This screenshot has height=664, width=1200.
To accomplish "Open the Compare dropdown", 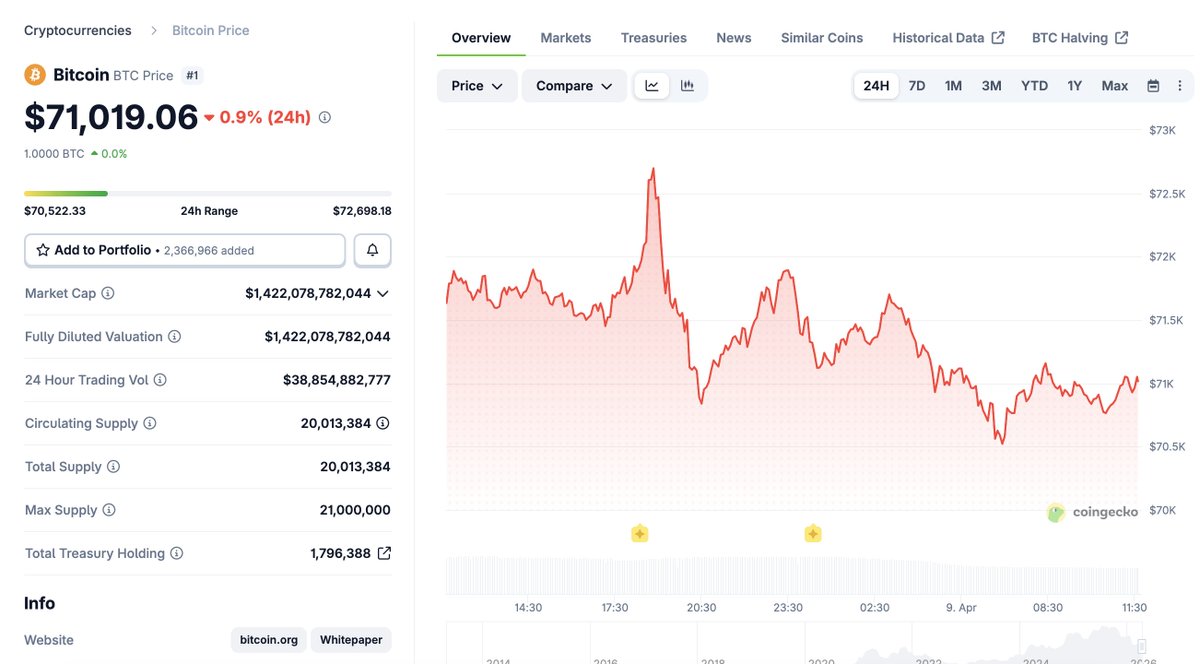I will coord(574,86).
